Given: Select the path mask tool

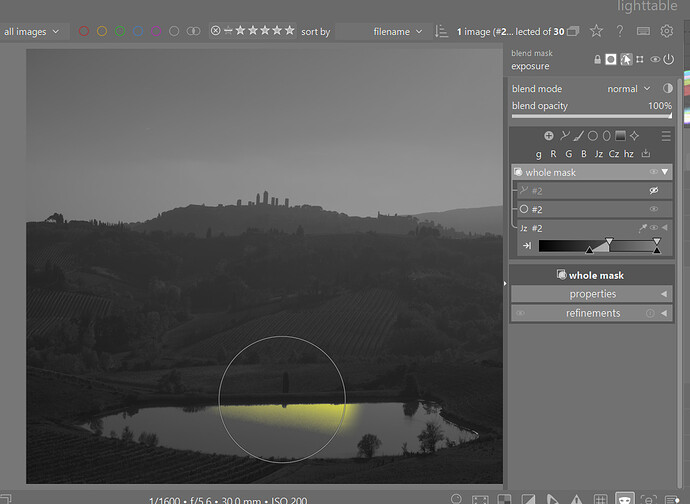Looking at the screenshot, I should (565, 136).
